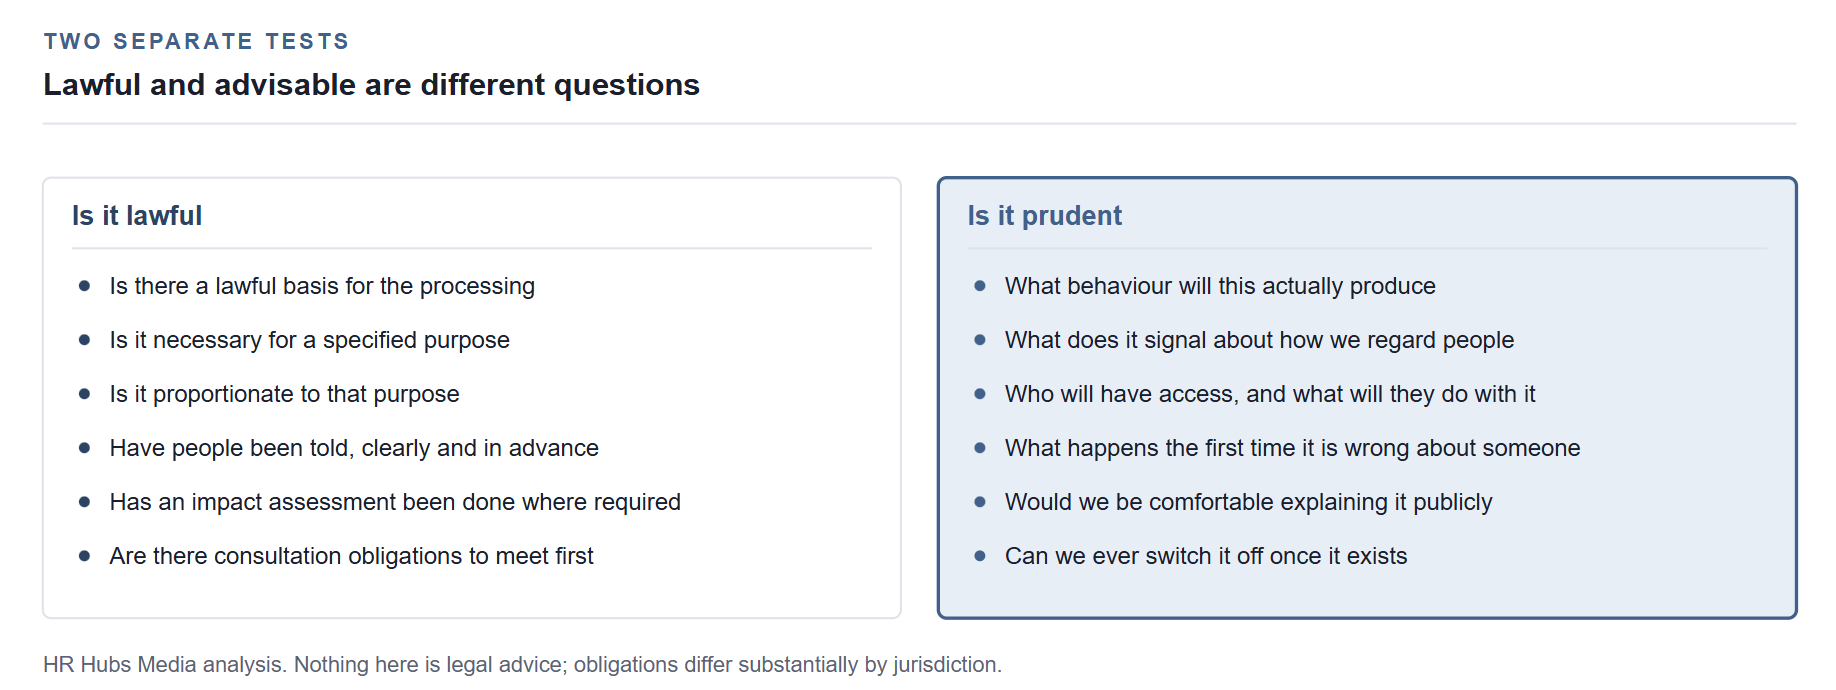
Task: Click 'What does it signal about how we regard people'
Action: point(1259,340)
